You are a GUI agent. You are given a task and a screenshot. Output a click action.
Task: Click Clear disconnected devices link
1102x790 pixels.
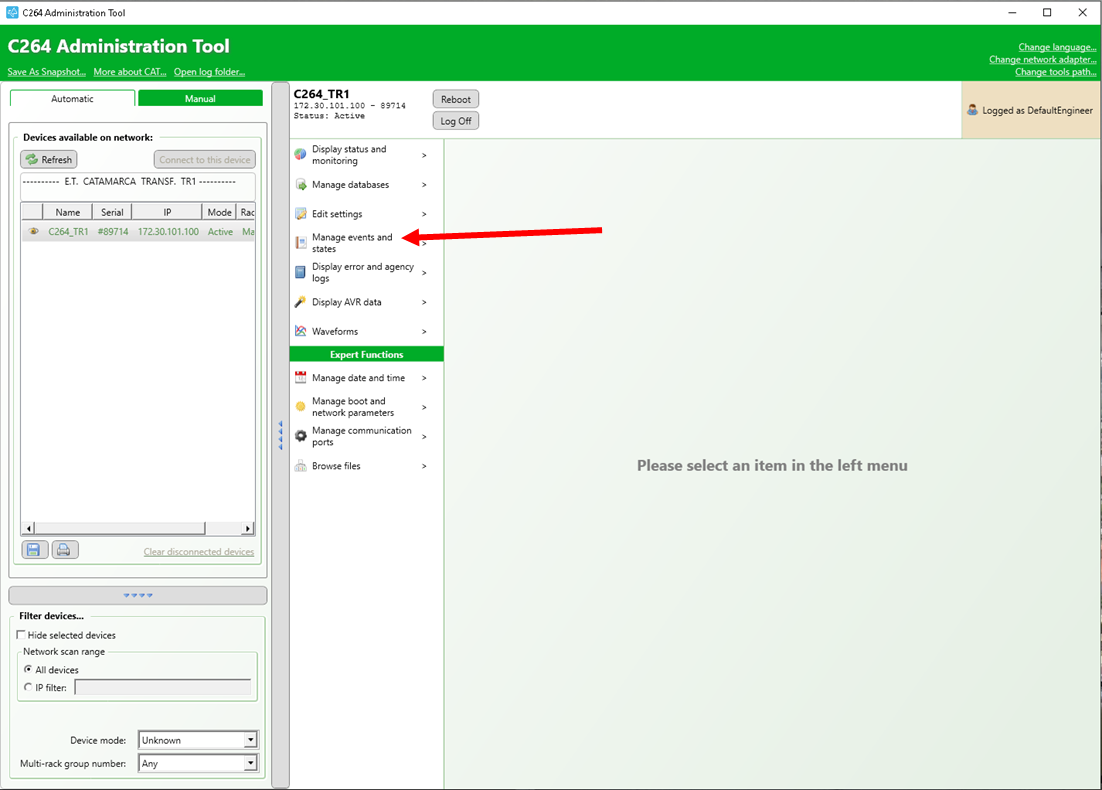point(199,552)
